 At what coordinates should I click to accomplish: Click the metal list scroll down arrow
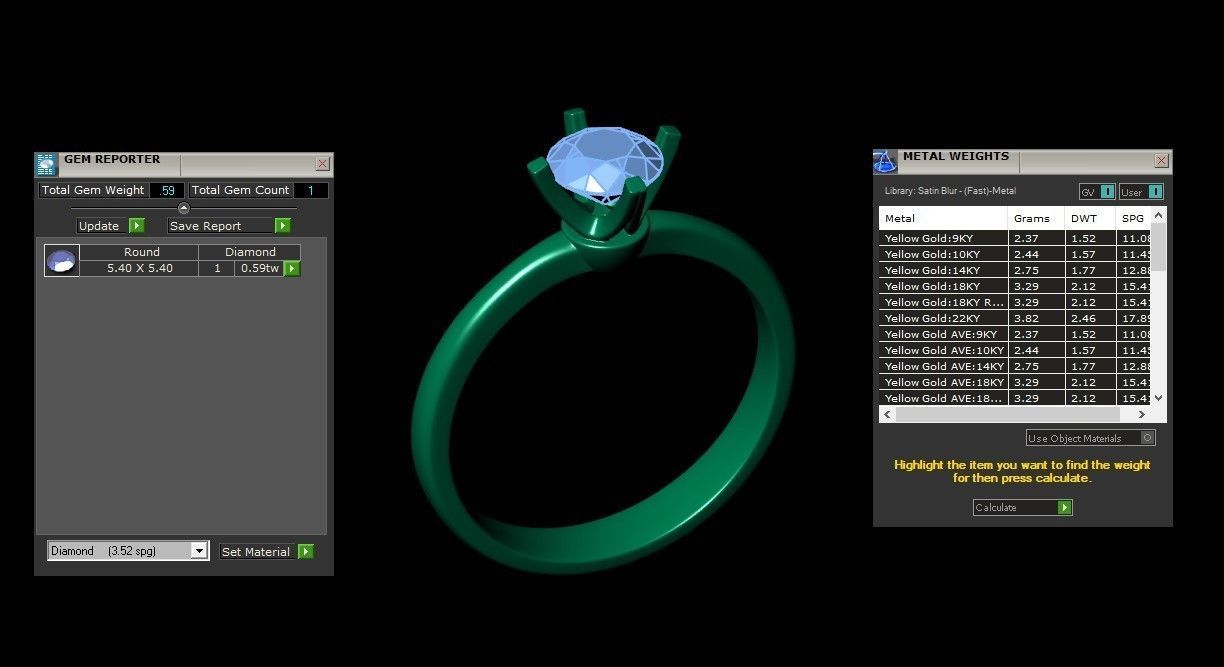coord(1159,397)
